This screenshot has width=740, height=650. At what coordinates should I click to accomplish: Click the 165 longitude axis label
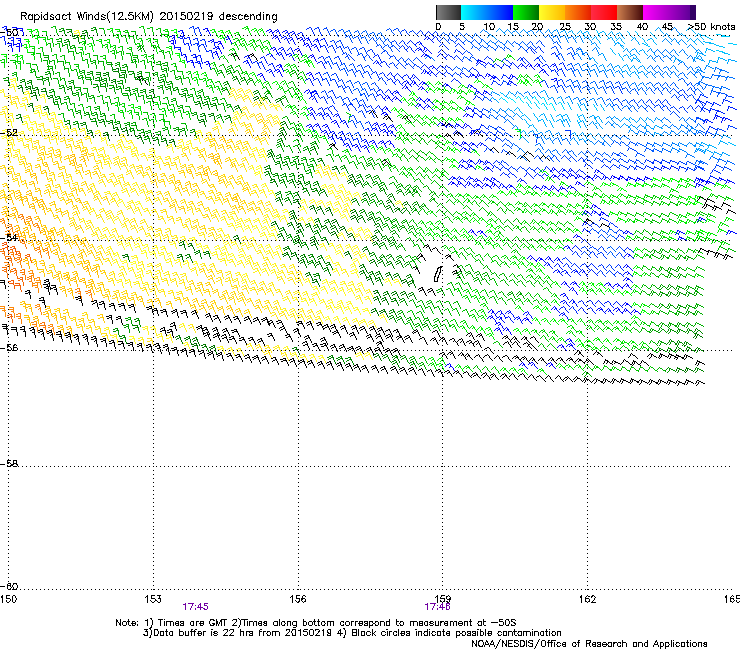(732, 599)
